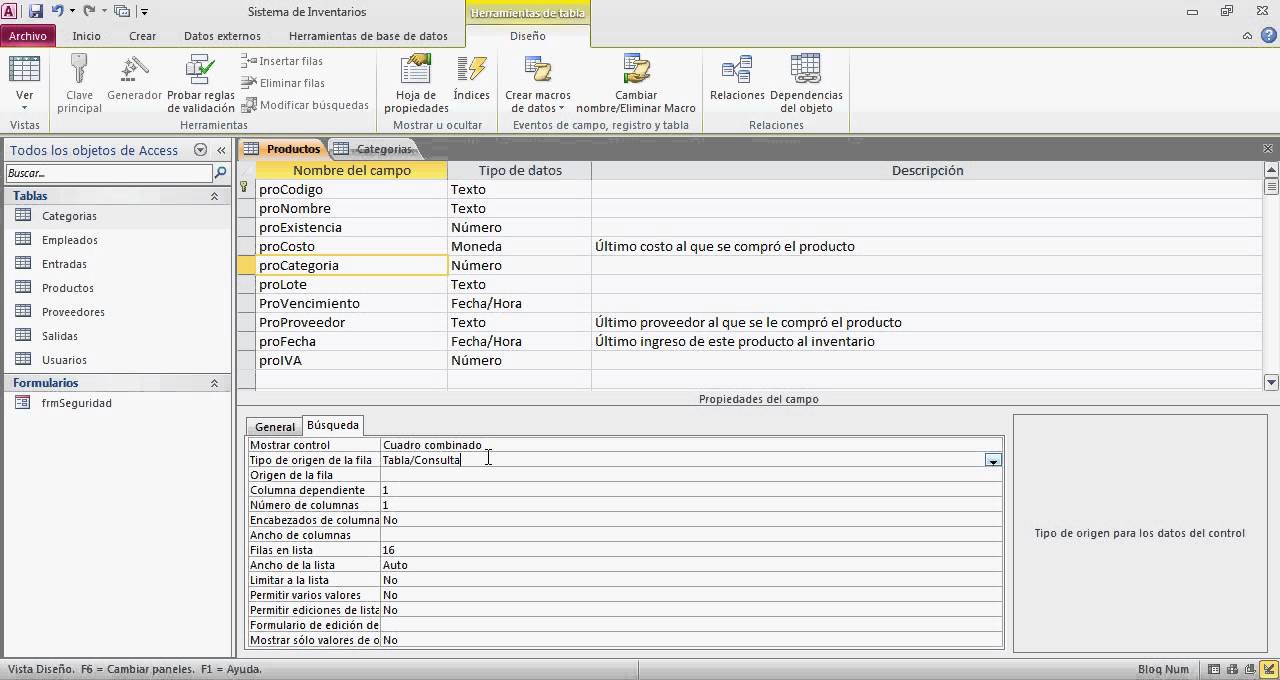Click the proIVA field name
The height and width of the screenshot is (680, 1280).
(x=351, y=360)
